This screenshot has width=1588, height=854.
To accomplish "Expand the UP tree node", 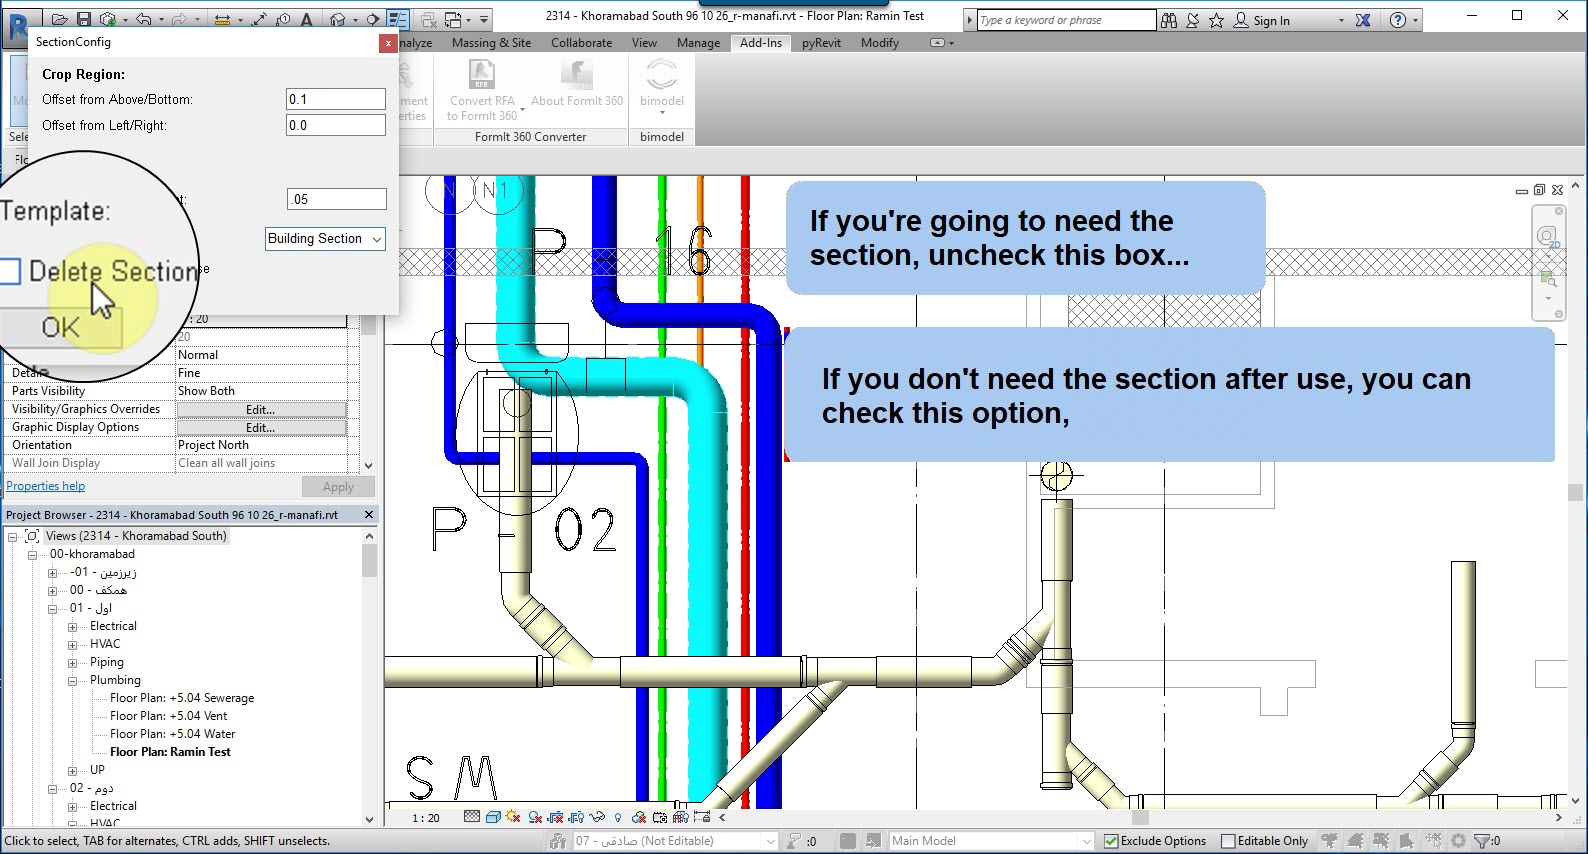I will click(72, 771).
